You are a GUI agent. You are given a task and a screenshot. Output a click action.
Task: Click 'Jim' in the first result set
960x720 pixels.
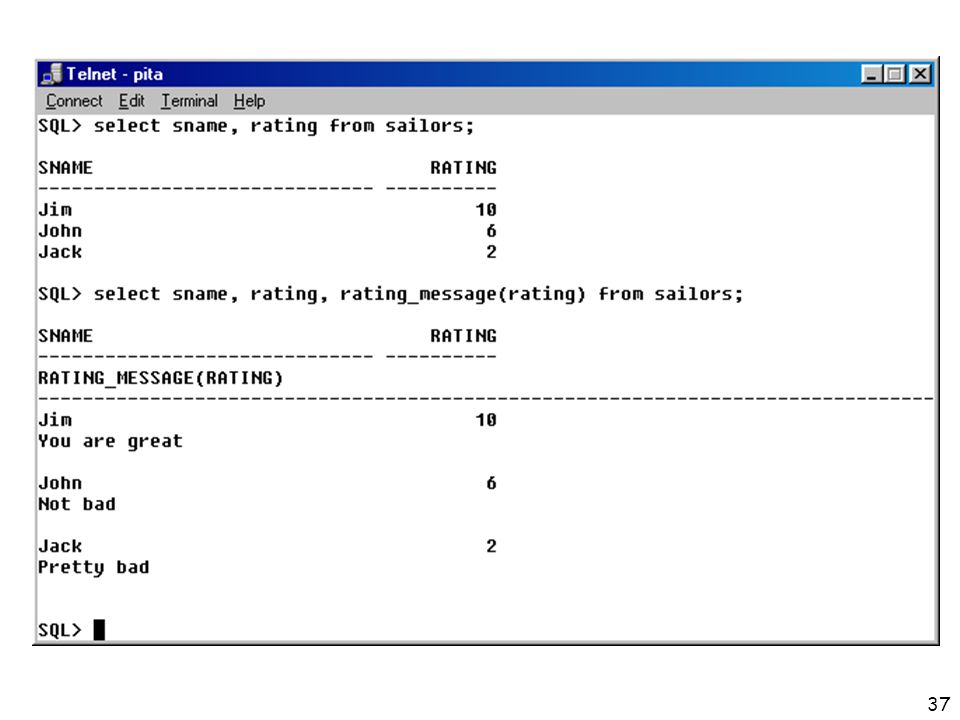[55, 210]
